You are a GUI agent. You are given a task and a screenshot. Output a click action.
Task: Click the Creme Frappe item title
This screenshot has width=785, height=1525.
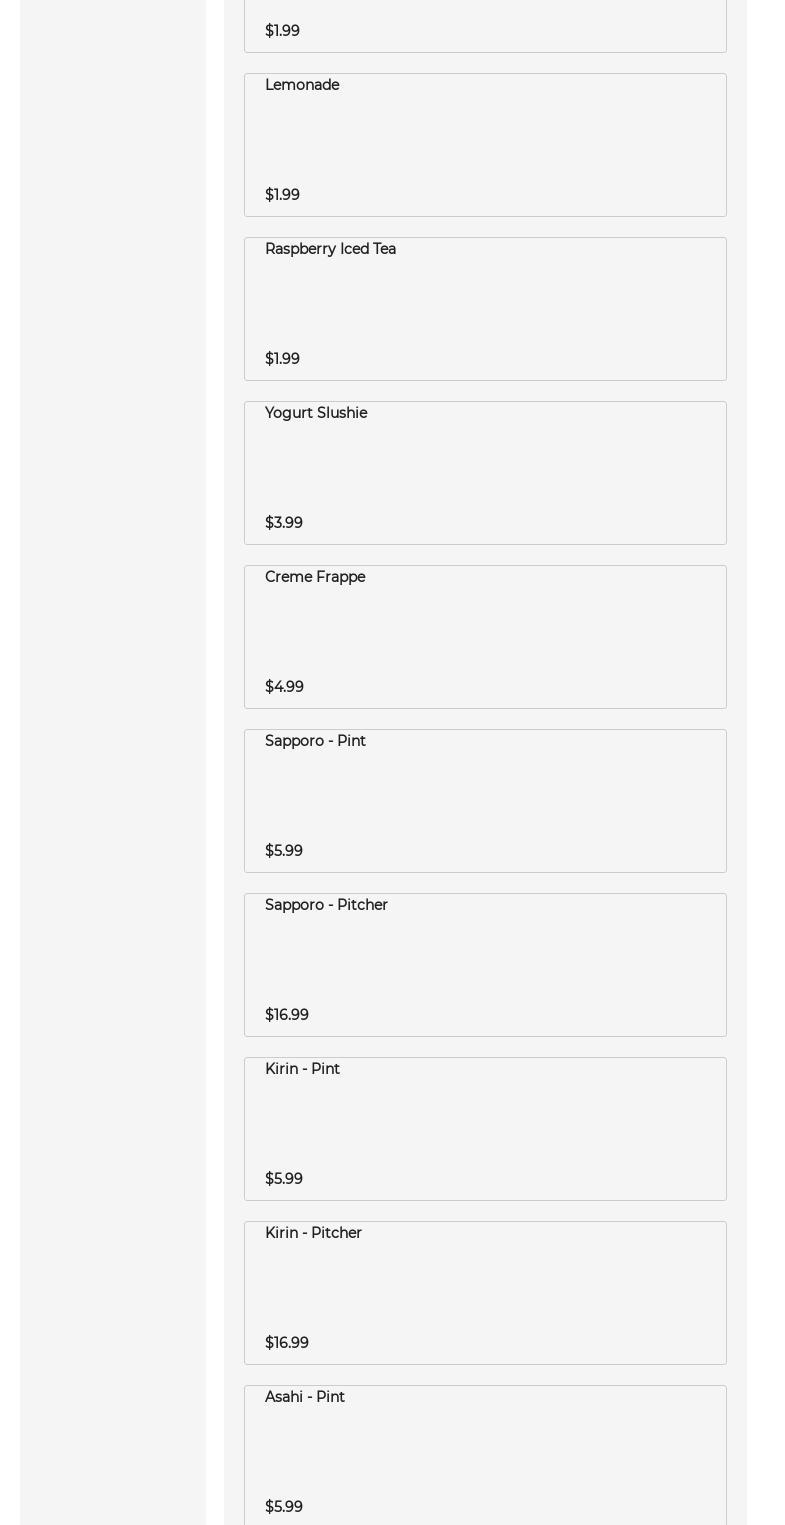point(315,578)
